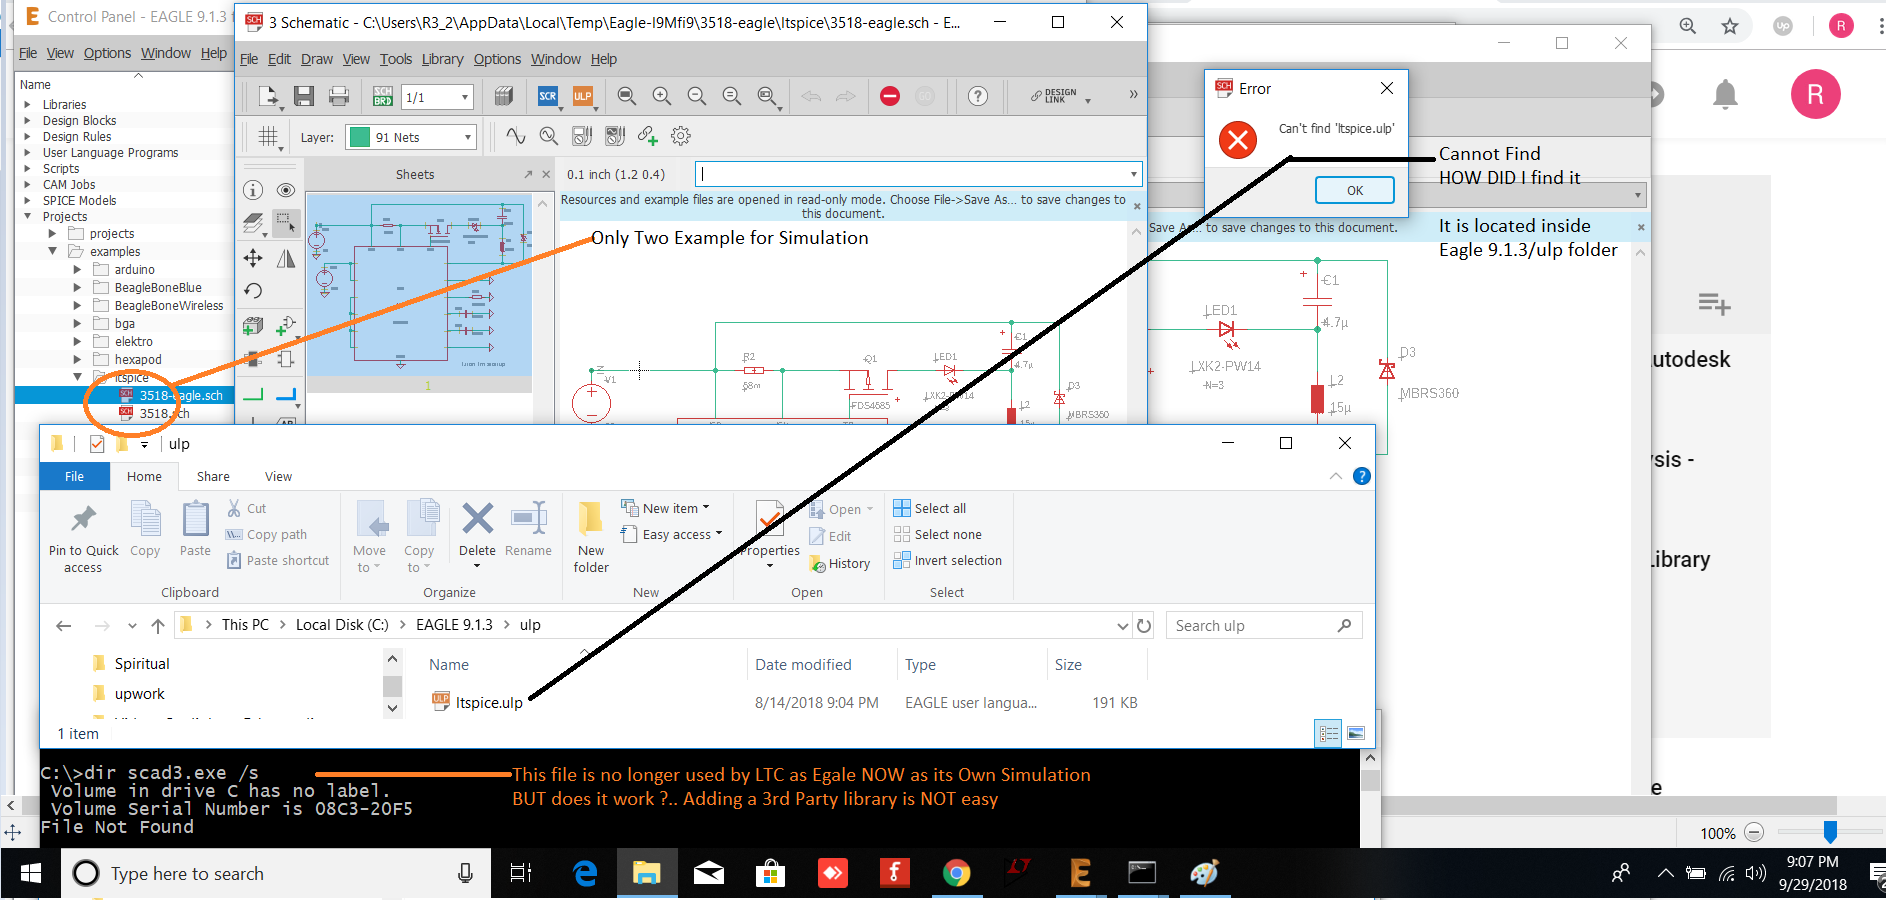Viewport: 1886px width, 900px height.
Task: Switch to the View ribbon tab
Action: coord(278,477)
